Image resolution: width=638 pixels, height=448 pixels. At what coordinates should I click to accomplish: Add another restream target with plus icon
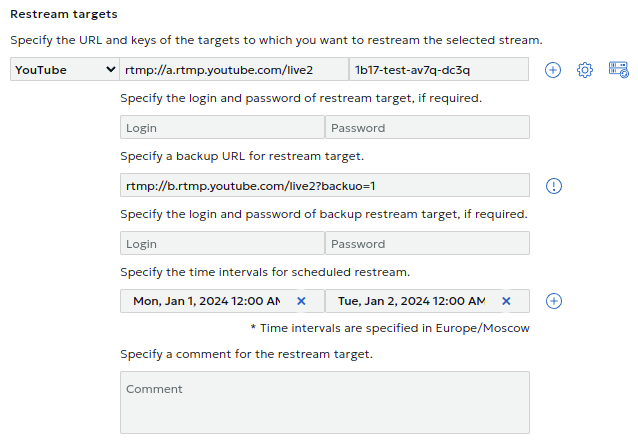tap(553, 70)
